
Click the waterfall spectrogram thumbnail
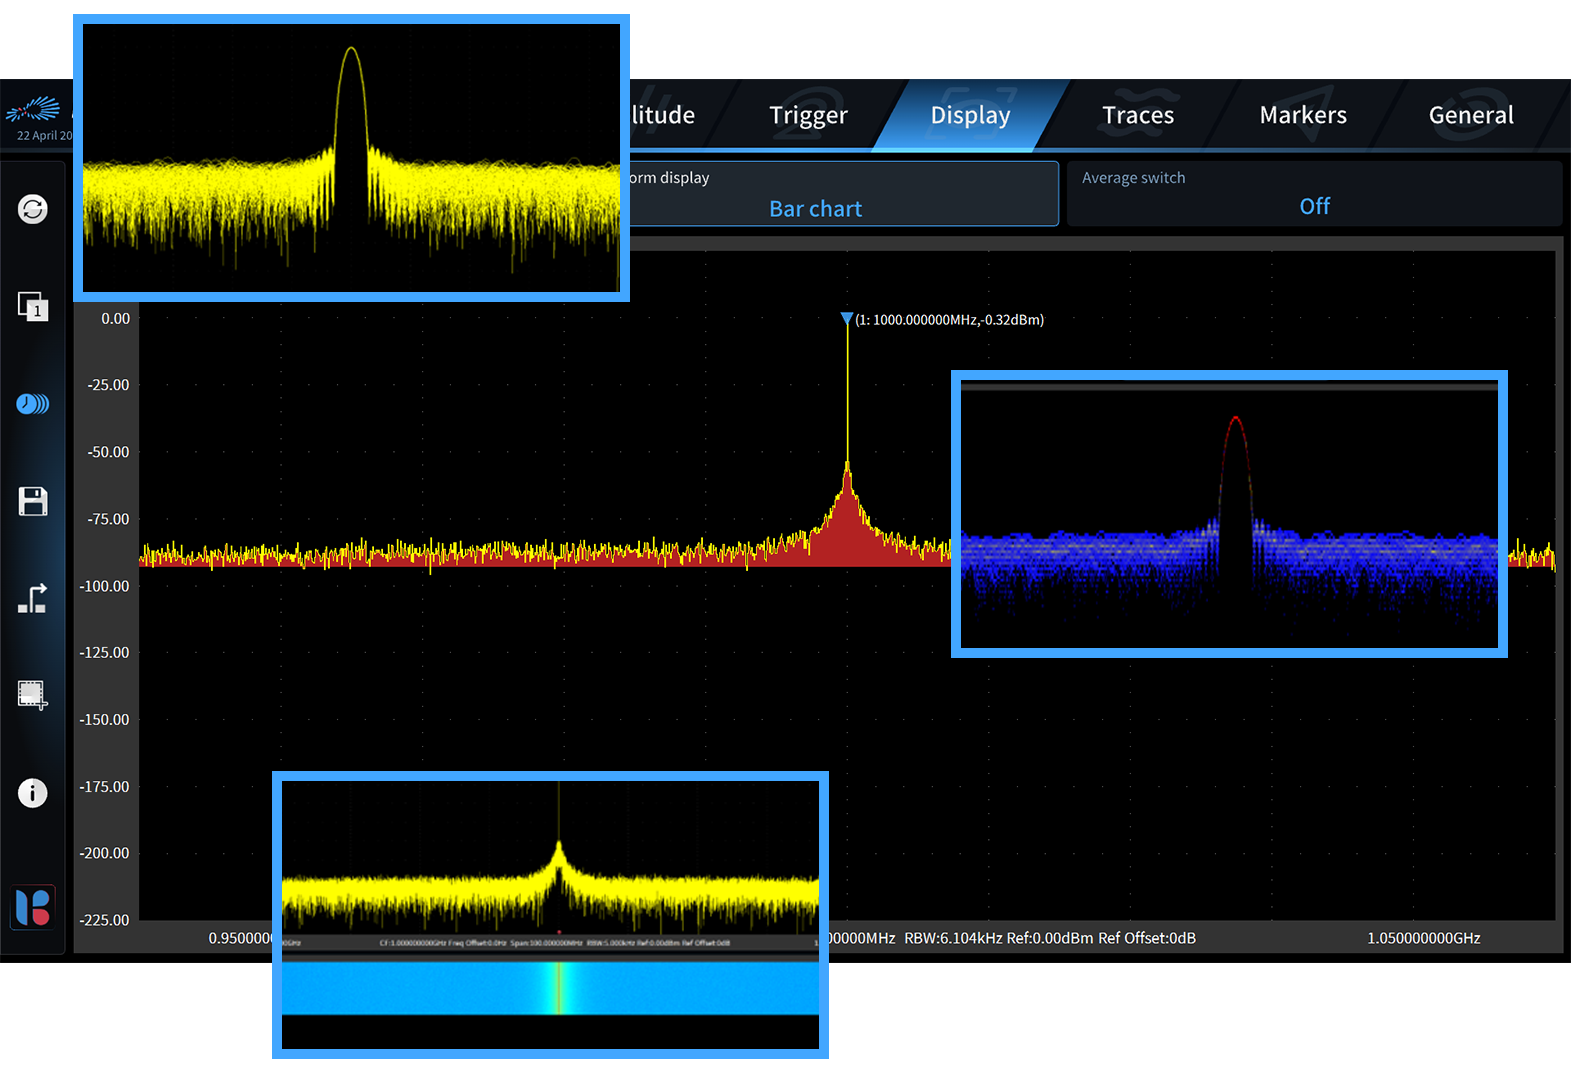pyautogui.click(x=550, y=914)
